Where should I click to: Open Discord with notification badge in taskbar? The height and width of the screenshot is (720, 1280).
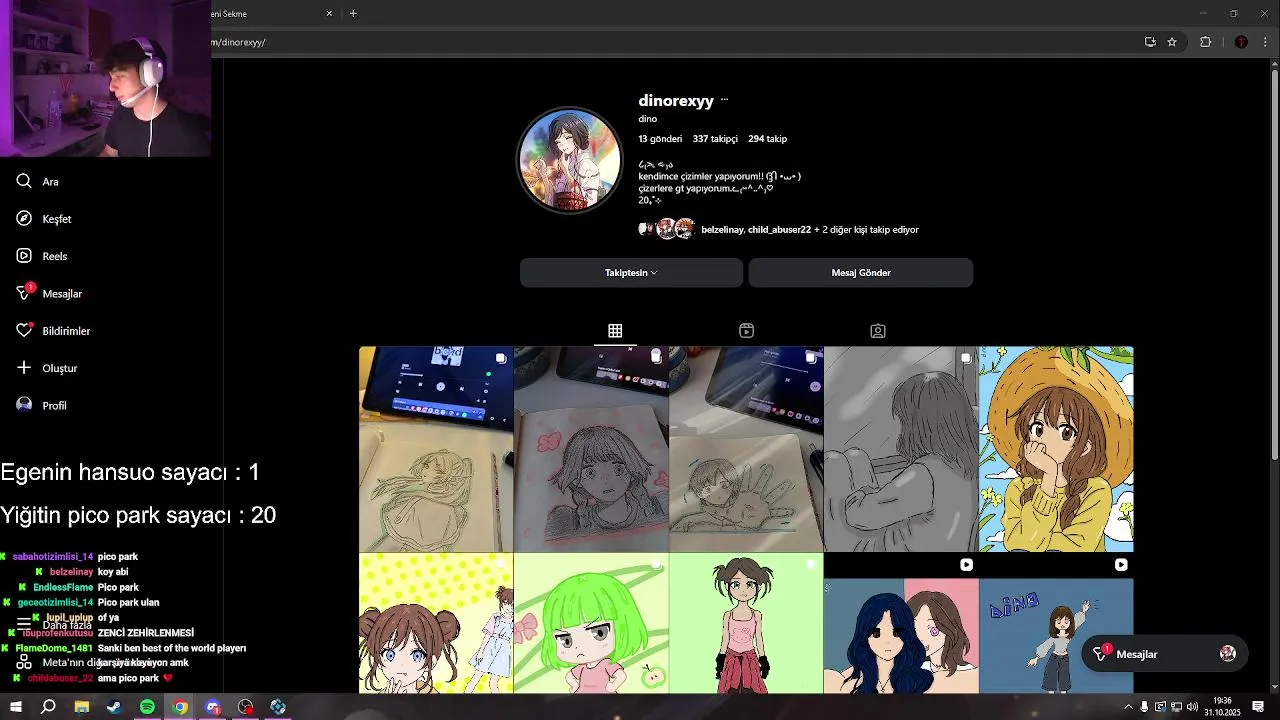(x=213, y=707)
